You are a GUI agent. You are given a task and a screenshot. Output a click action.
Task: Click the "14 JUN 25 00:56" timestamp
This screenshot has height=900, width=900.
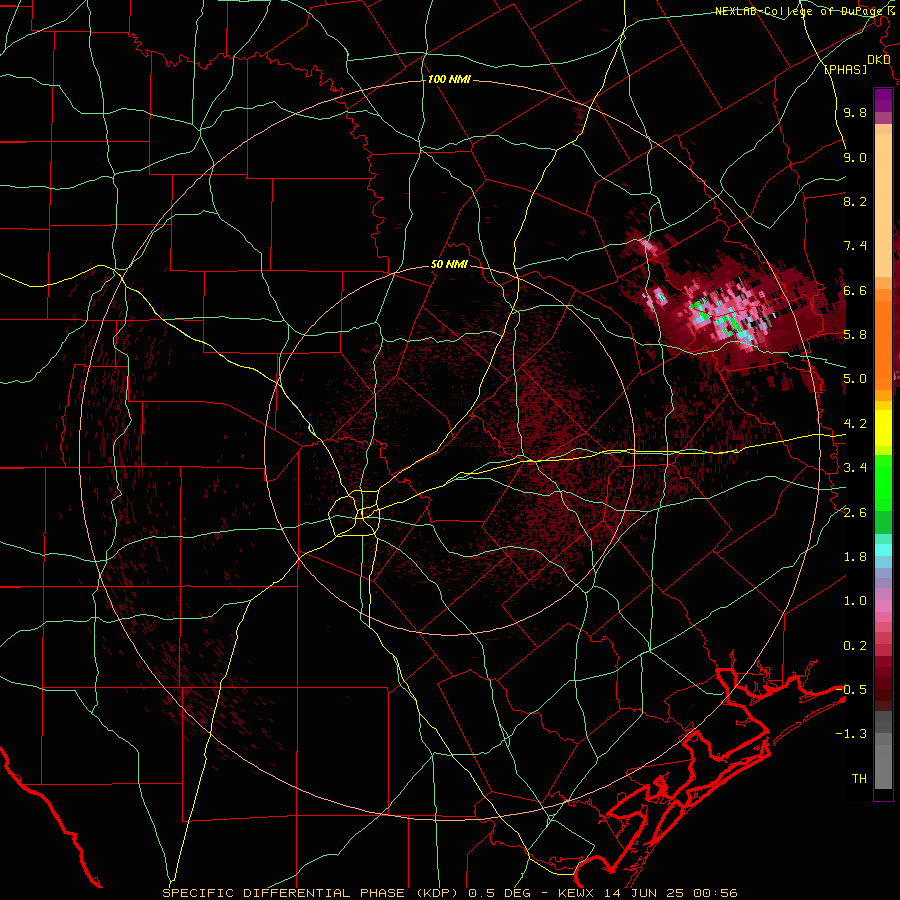(x=669, y=893)
